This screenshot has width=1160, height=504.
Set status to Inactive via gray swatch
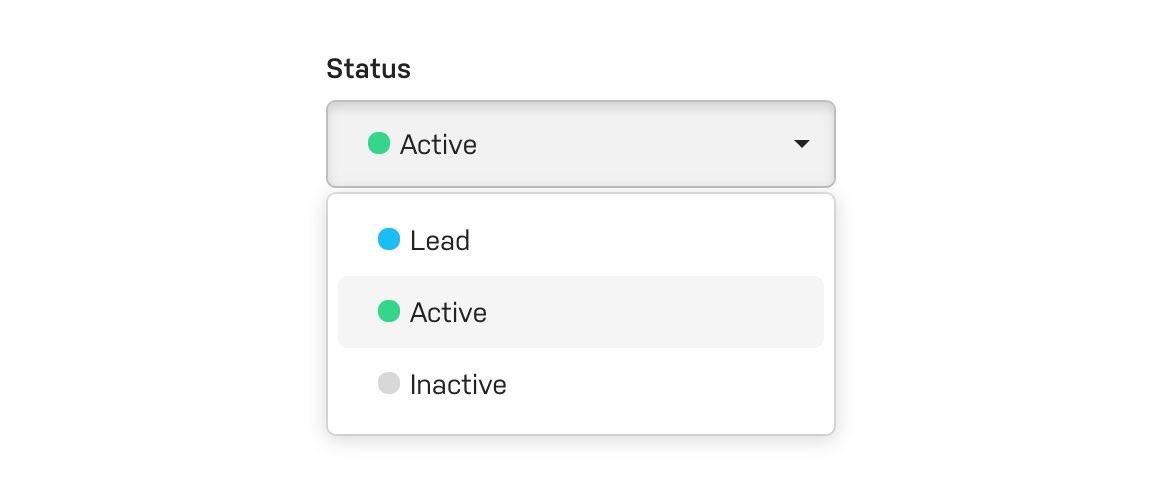[389, 383]
